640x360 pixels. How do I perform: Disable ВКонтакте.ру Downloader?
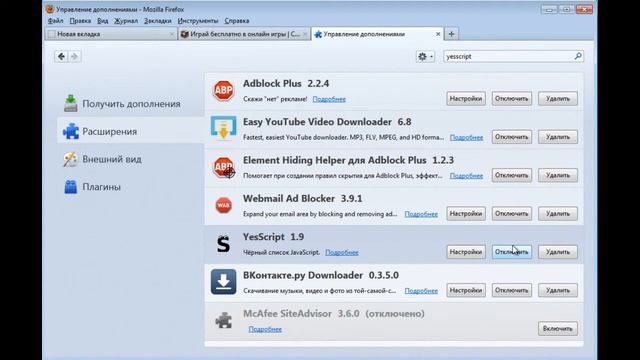pos(511,290)
